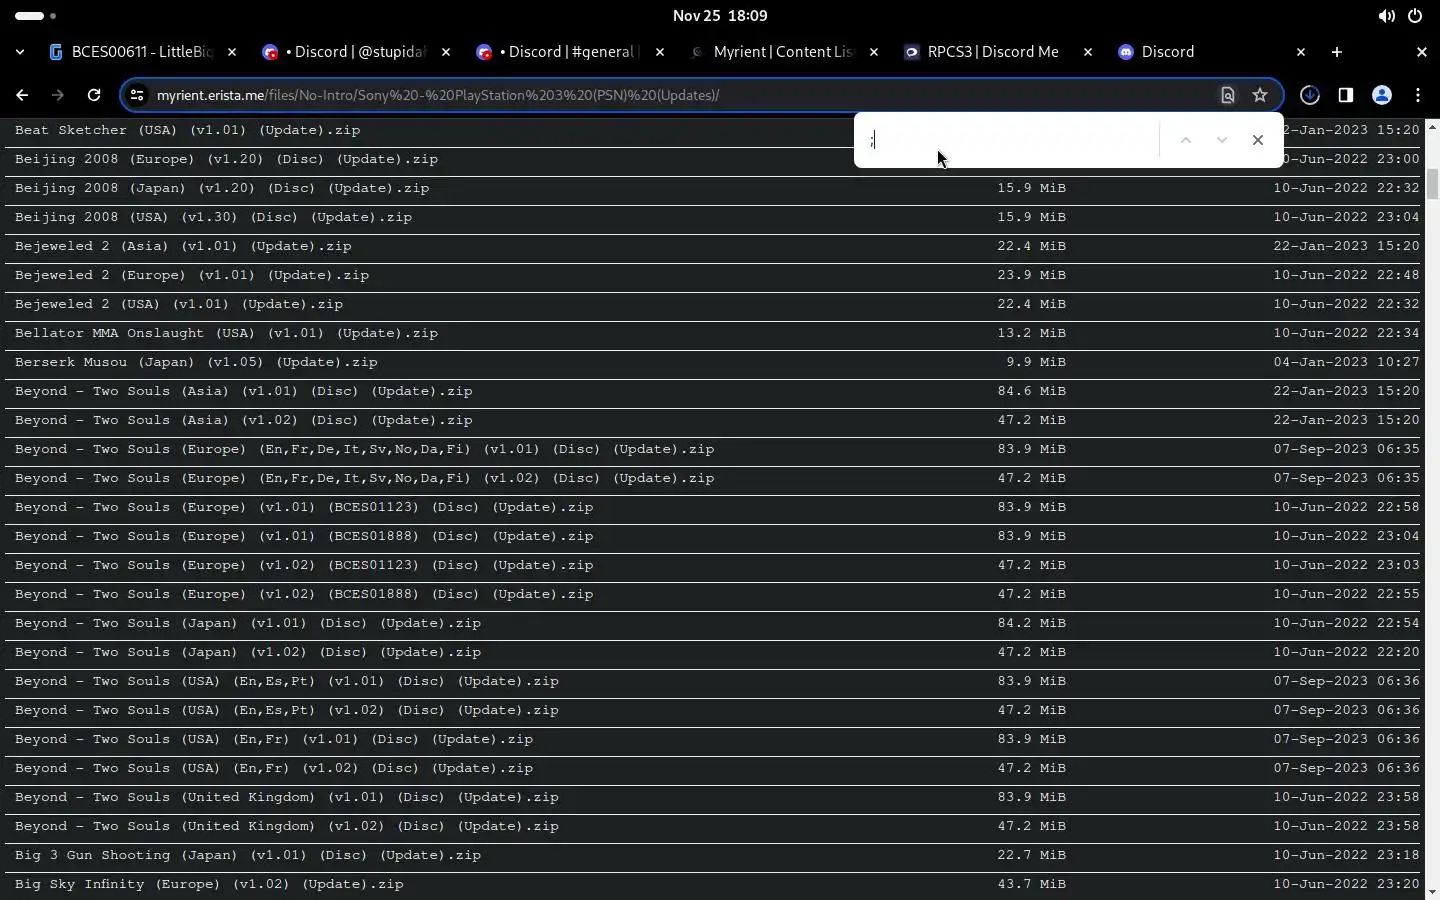Screen dimensions: 1440x900
Task: Bookmark this page with the star icon
Action: (x=1260, y=95)
